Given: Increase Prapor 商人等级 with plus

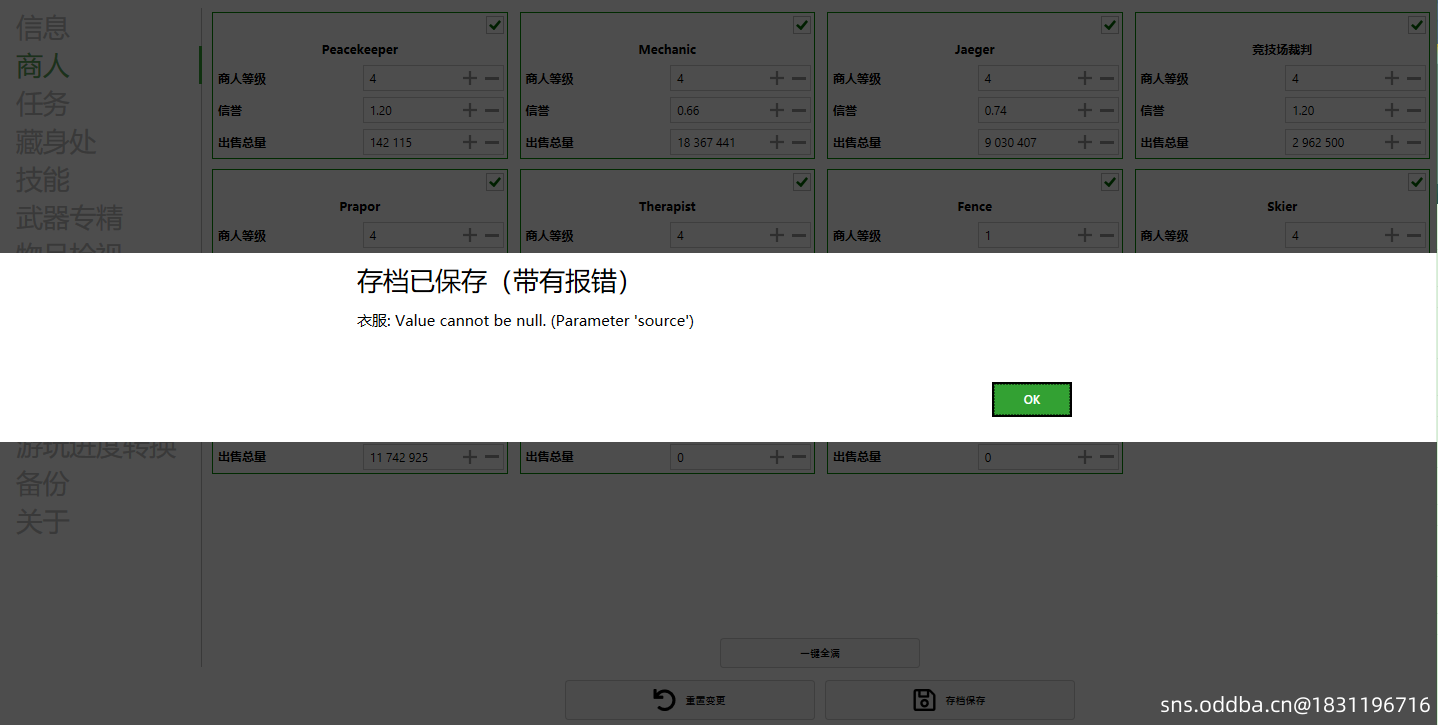Looking at the screenshot, I should coord(470,235).
